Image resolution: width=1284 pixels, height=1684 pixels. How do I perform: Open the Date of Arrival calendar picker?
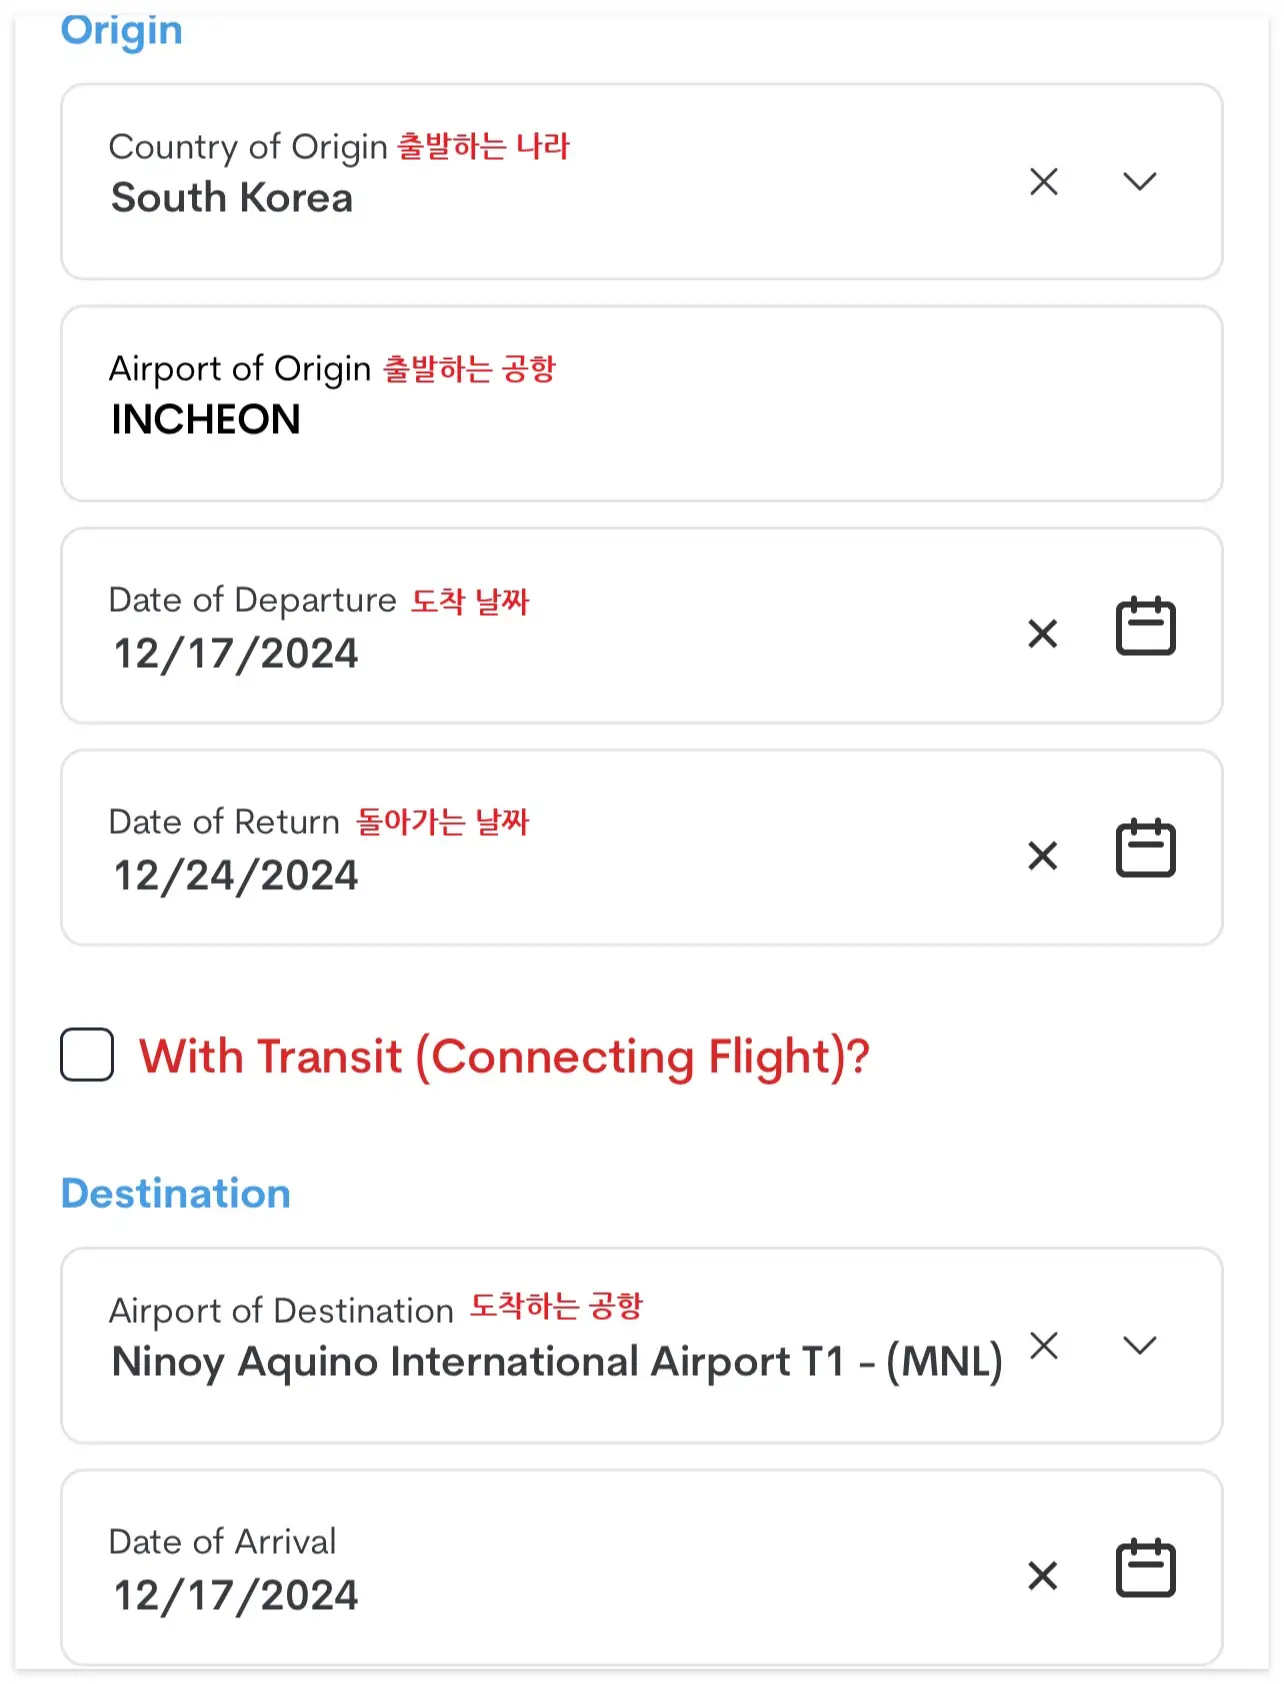[x=1145, y=1568]
